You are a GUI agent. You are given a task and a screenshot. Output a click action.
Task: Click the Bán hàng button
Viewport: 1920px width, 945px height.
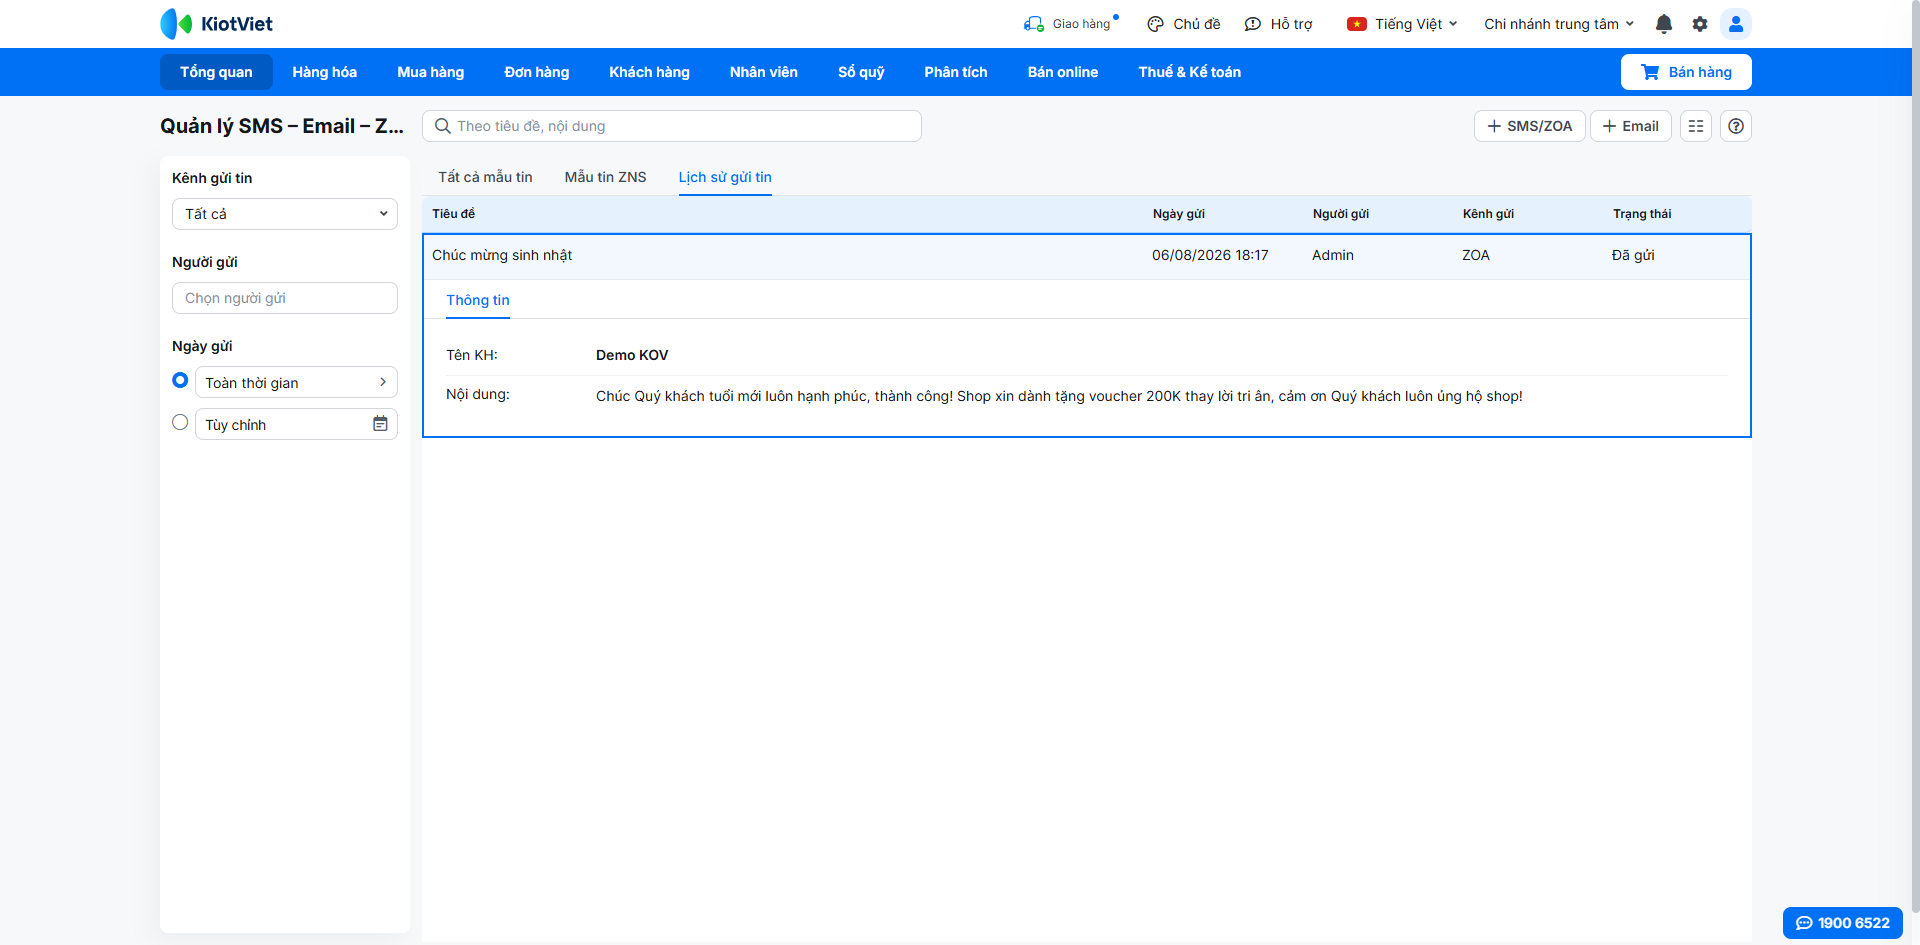click(1686, 72)
